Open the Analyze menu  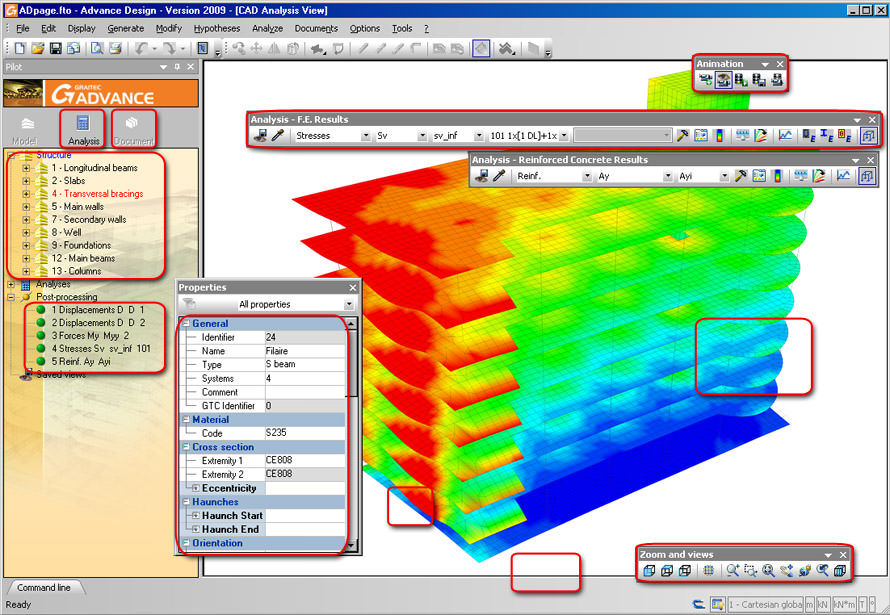[267, 28]
